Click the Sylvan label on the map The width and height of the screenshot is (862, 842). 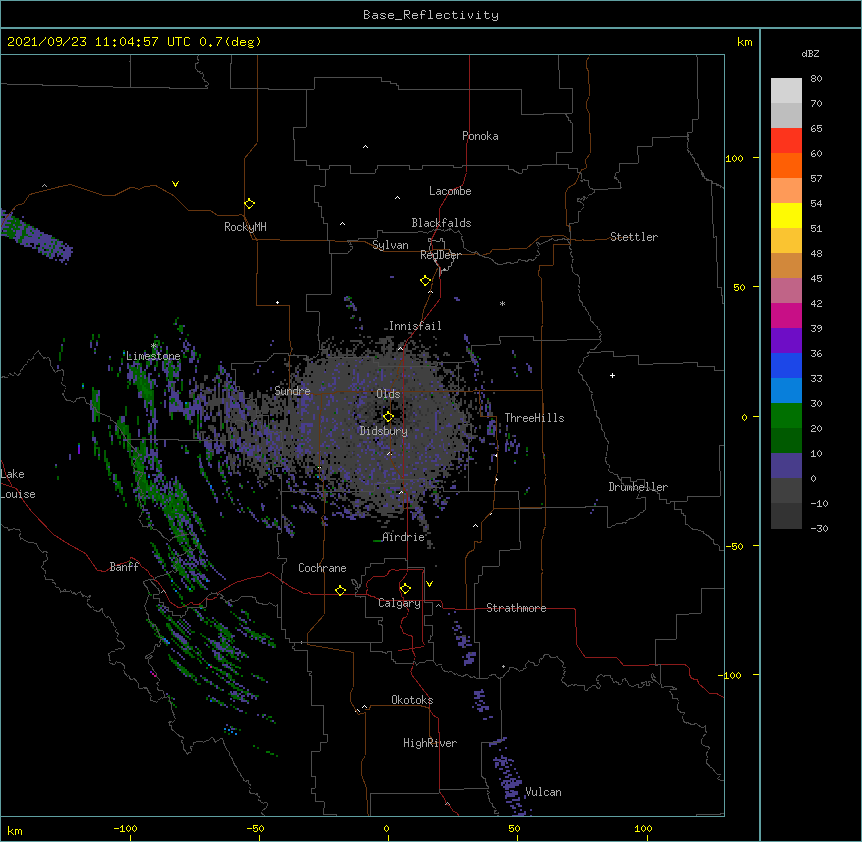tap(390, 245)
